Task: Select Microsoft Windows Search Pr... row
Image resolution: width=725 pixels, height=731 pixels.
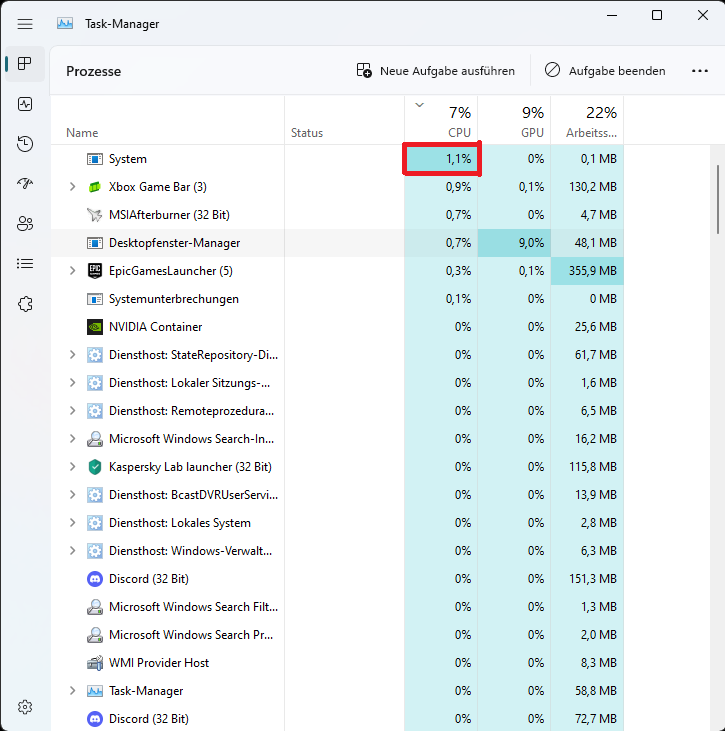Action: point(337,634)
